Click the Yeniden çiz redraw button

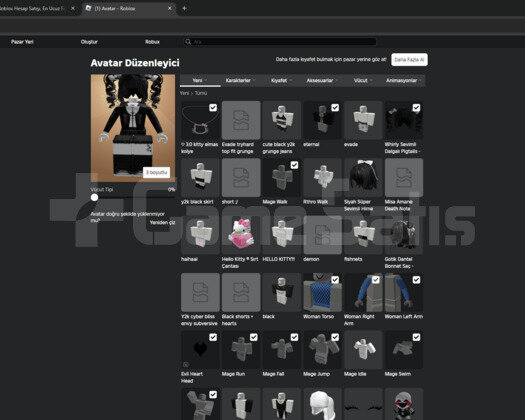[x=163, y=222]
